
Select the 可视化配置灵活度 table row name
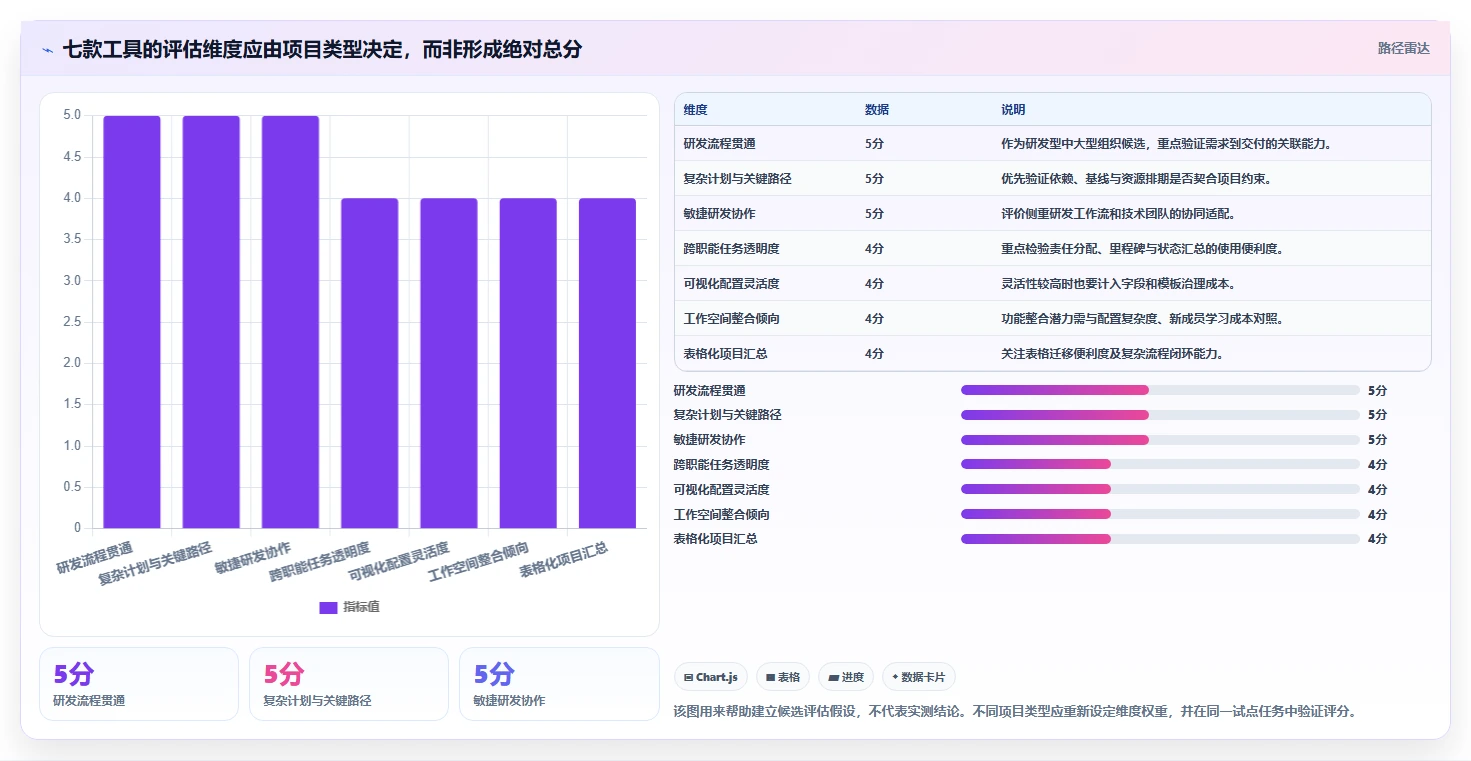[x=731, y=284]
